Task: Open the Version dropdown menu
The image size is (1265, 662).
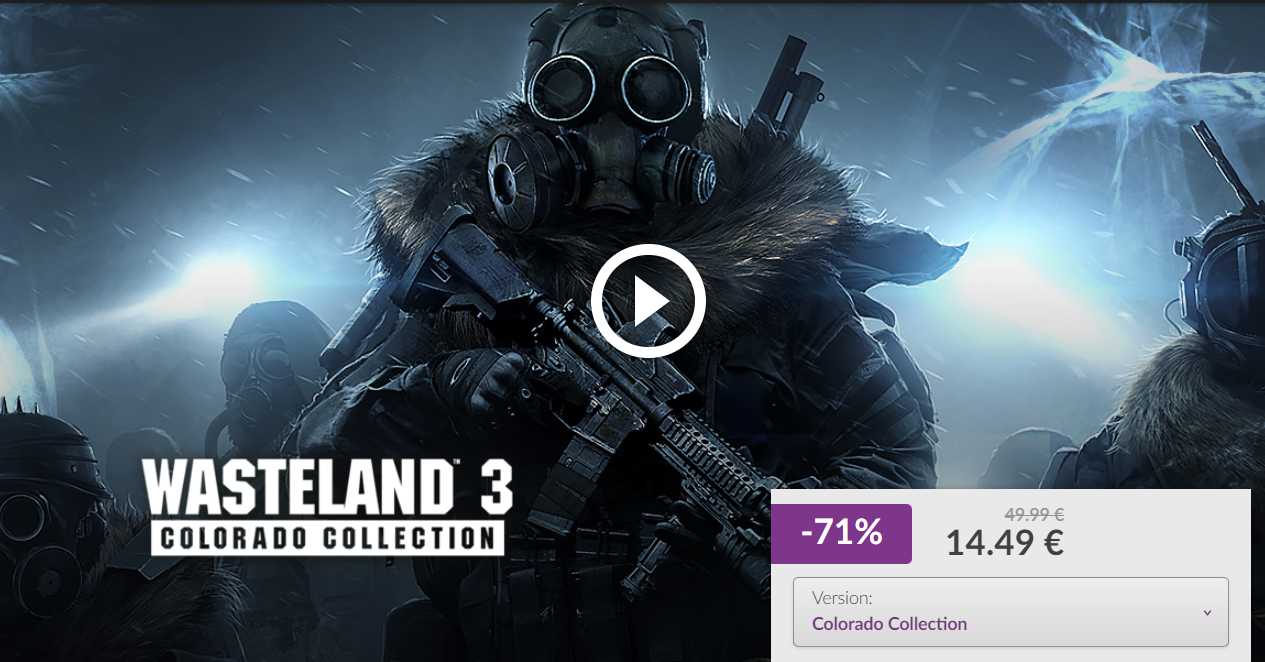Action: click(1010, 611)
